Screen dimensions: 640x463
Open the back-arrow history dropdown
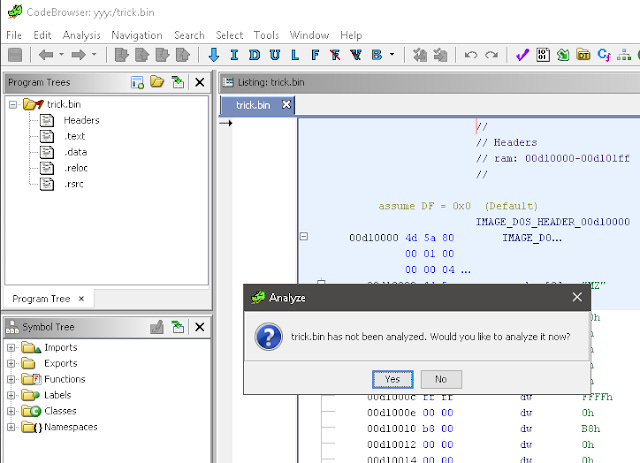[61, 54]
